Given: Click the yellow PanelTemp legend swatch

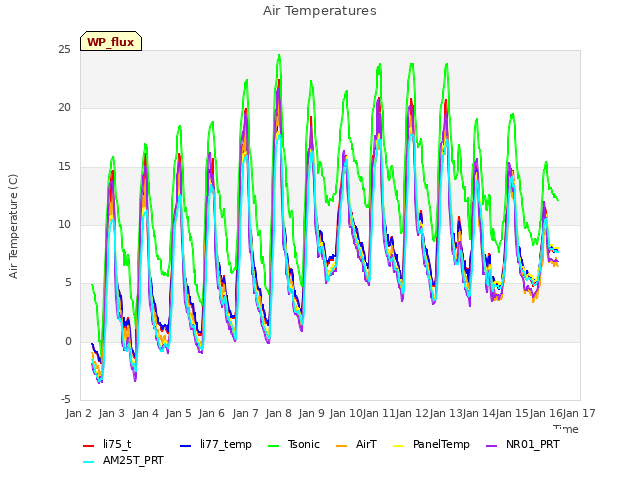Looking at the screenshot, I should click(398, 446).
